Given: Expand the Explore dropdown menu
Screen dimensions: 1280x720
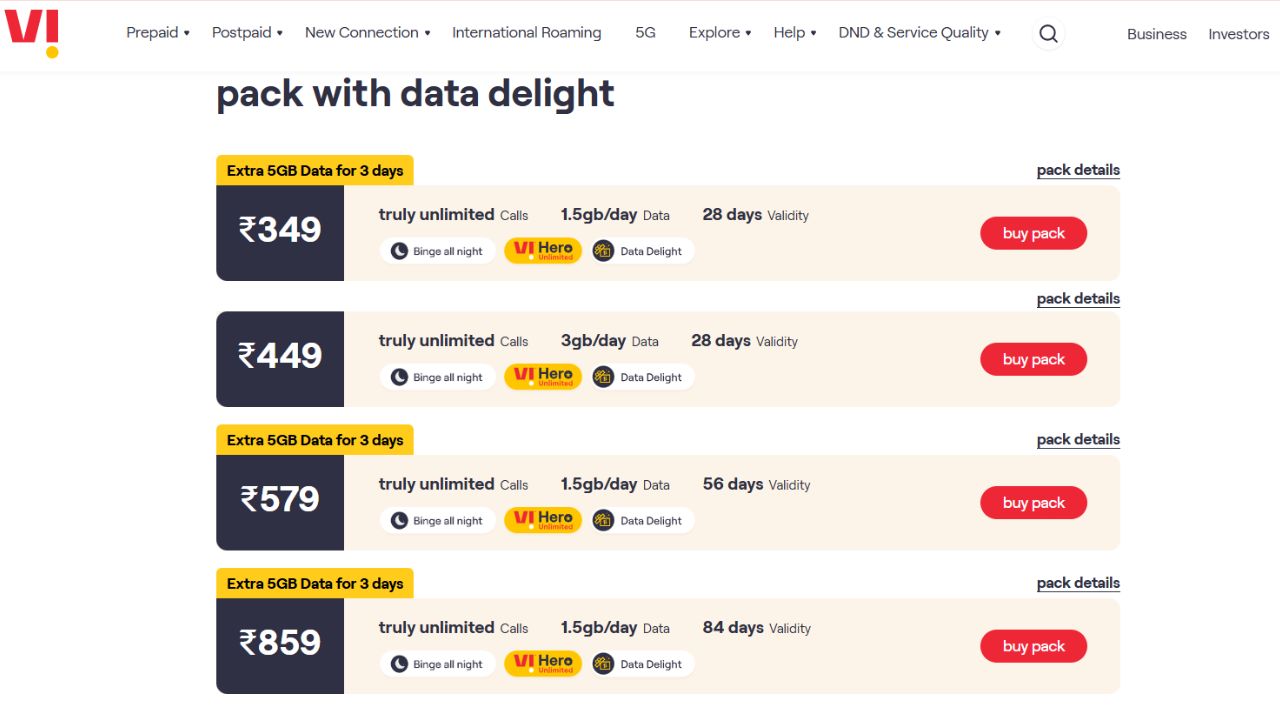Looking at the screenshot, I should [720, 32].
